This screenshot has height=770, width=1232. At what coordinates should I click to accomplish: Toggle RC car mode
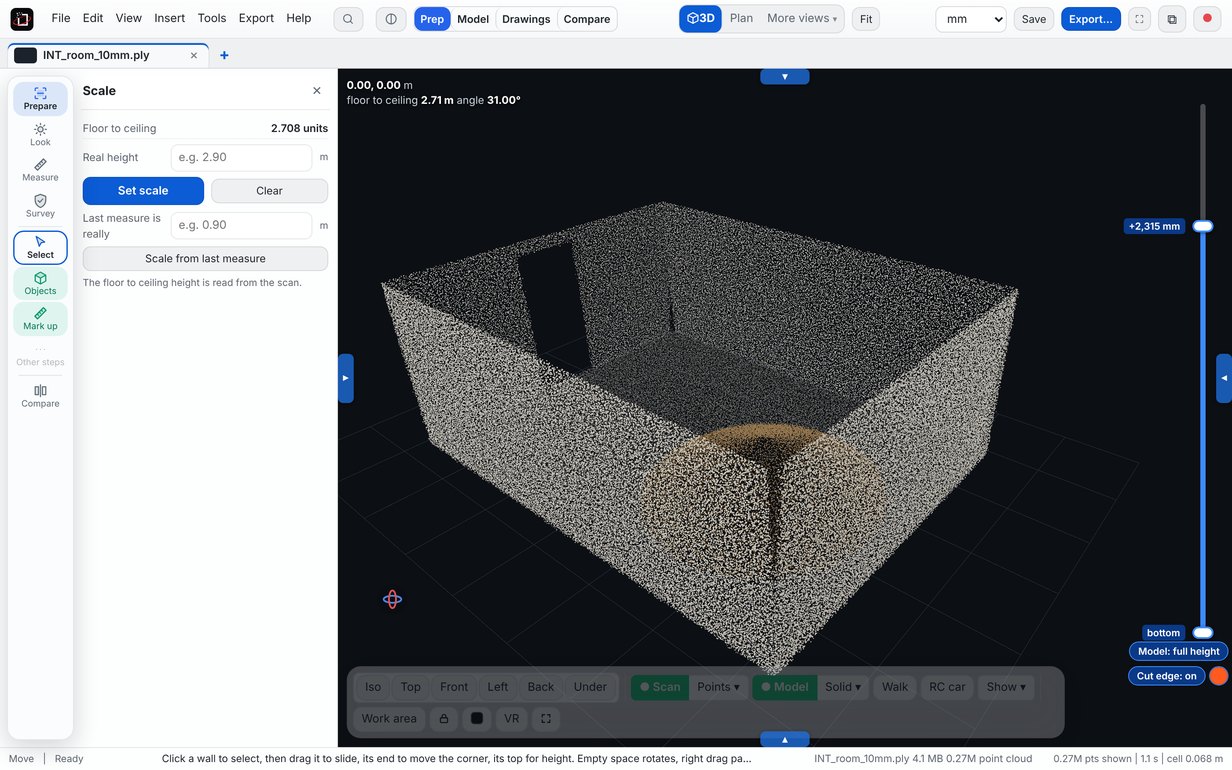(947, 687)
